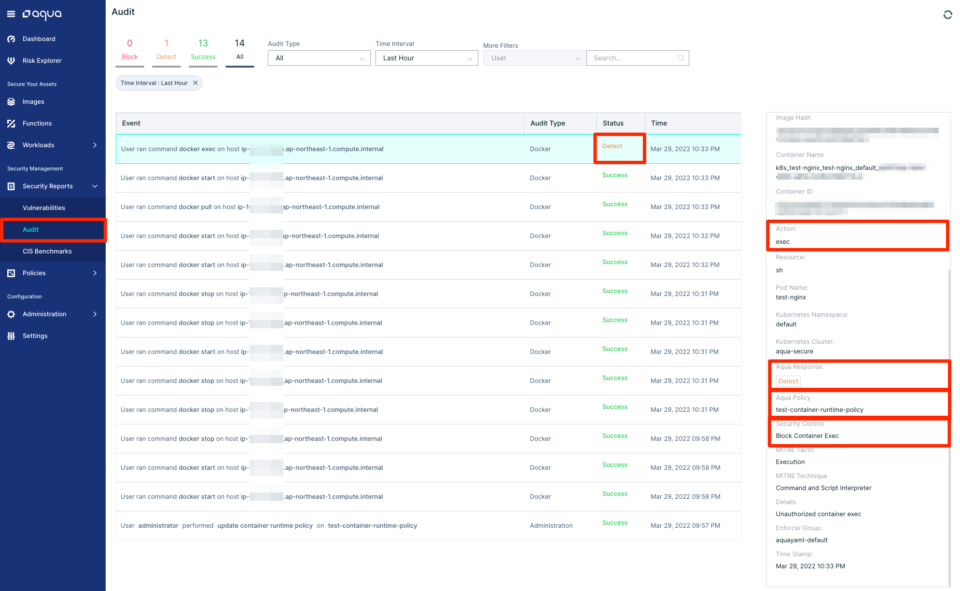Refresh the audit list using the refresh icon
The width and height of the screenshot is (960, 591).
[x=948, y=14]
